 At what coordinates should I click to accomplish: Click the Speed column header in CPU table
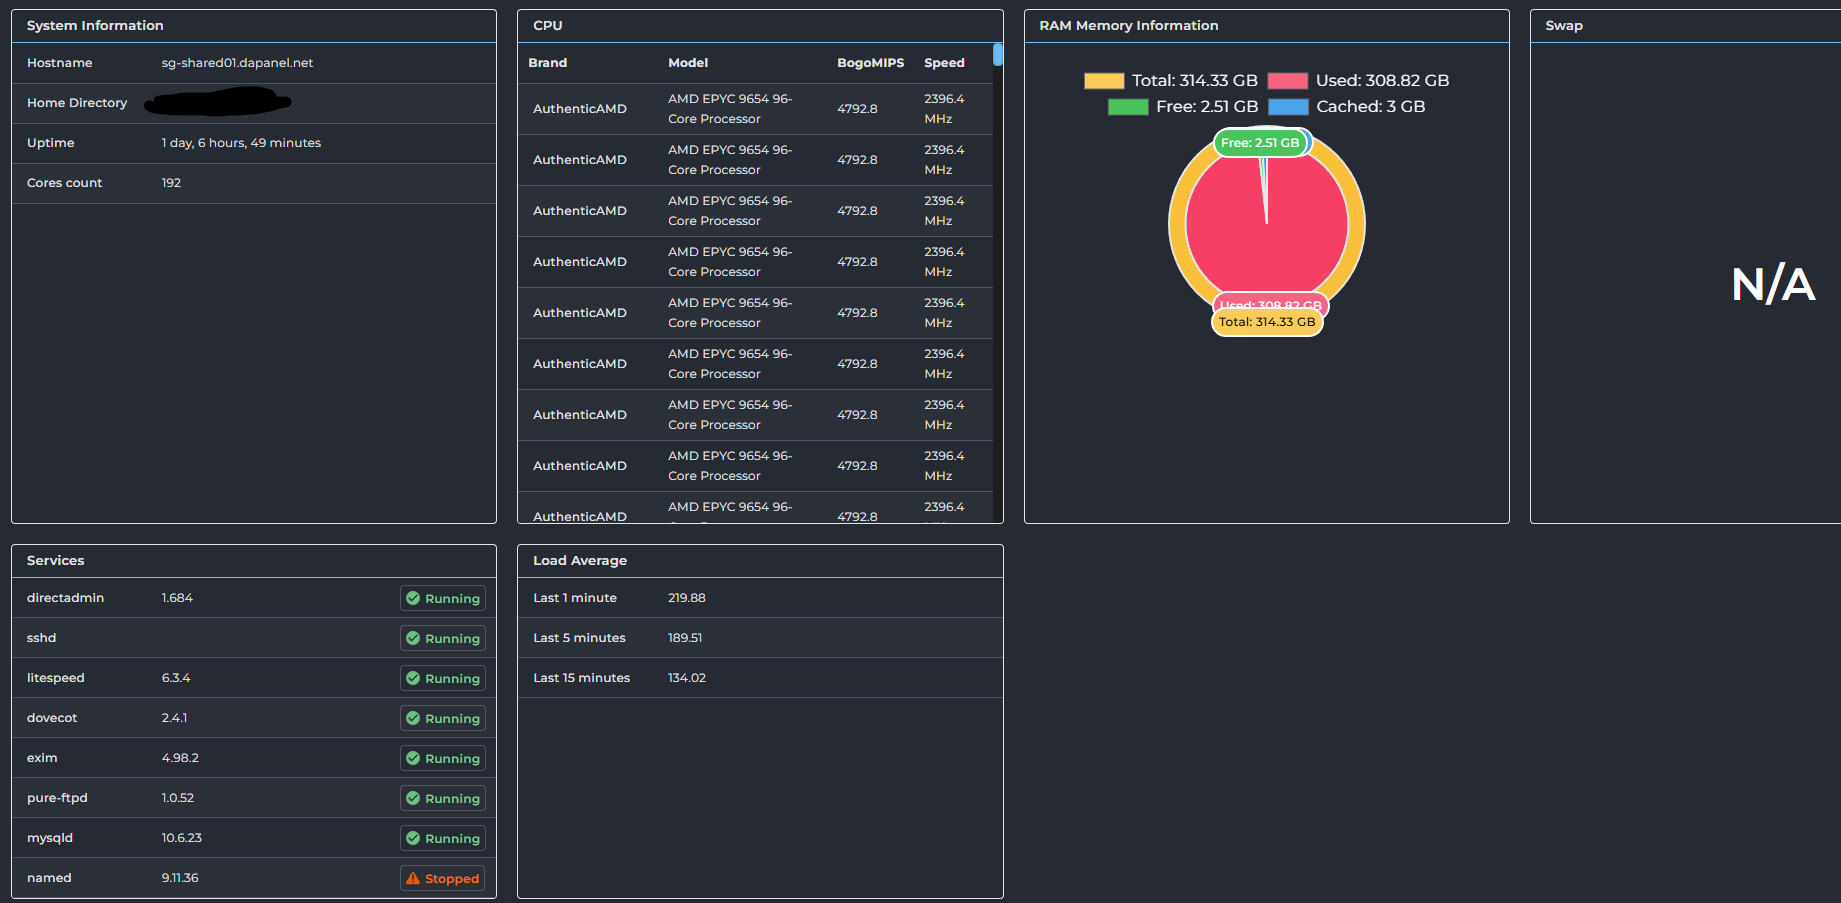tap(944, 63)
